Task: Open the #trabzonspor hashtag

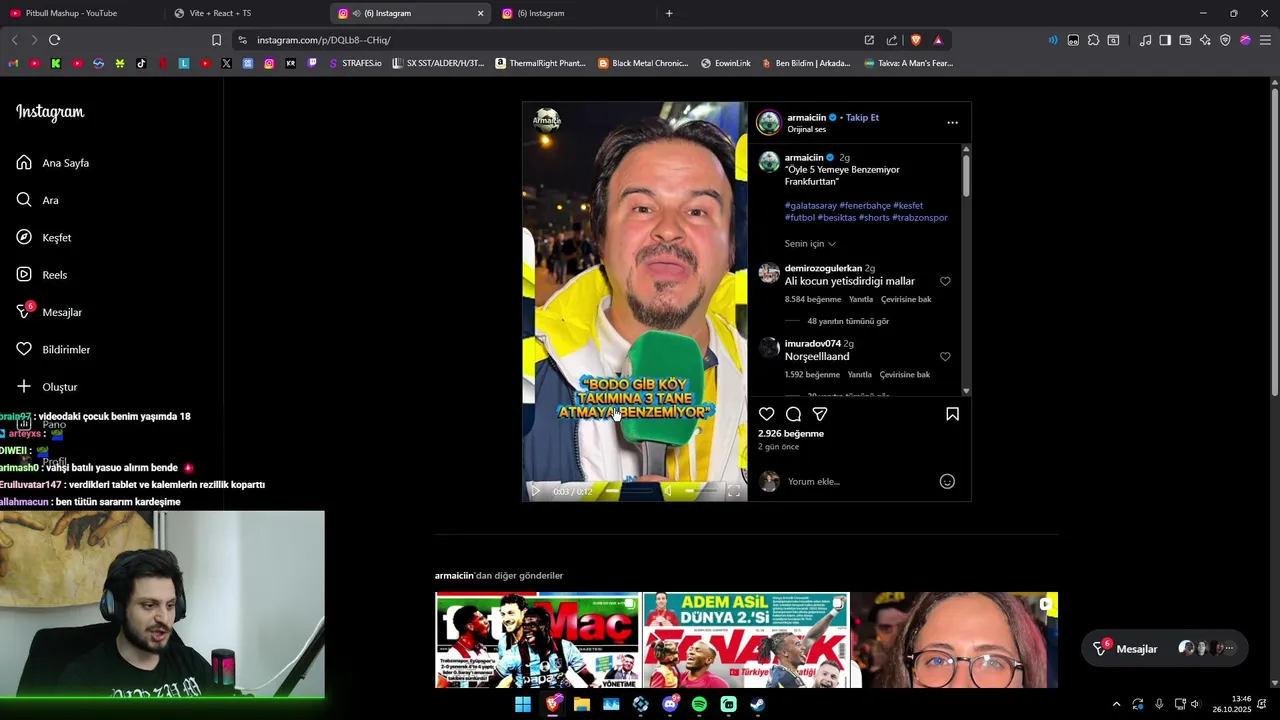Action: tap(919, 218)
